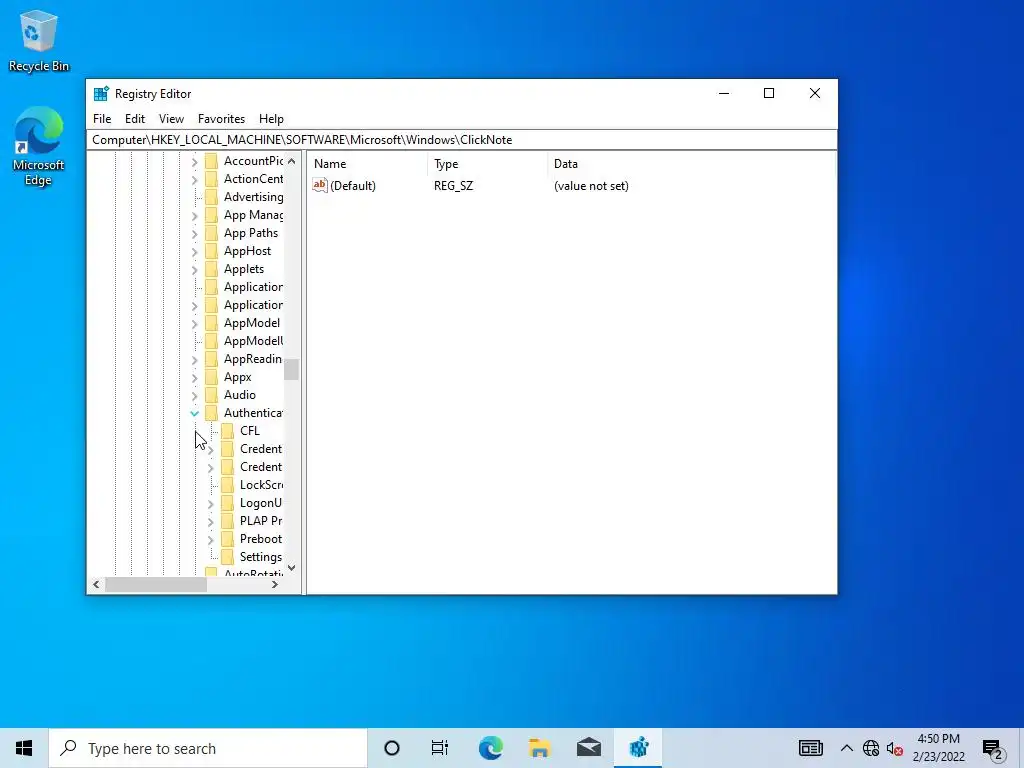Viewport: 1024px width, 768px height.
Task: Open the clock showing 4:50 PM
Action: point(938,748)
